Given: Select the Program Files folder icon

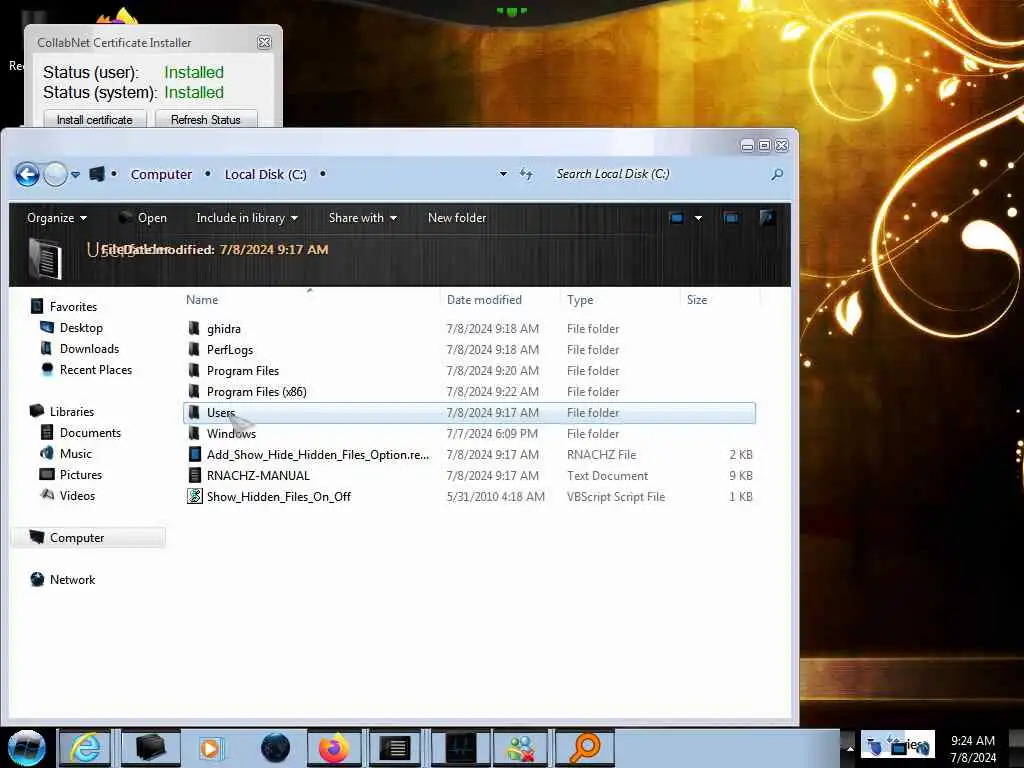Looking at the screenshot, I should click(x=194, y=370).
